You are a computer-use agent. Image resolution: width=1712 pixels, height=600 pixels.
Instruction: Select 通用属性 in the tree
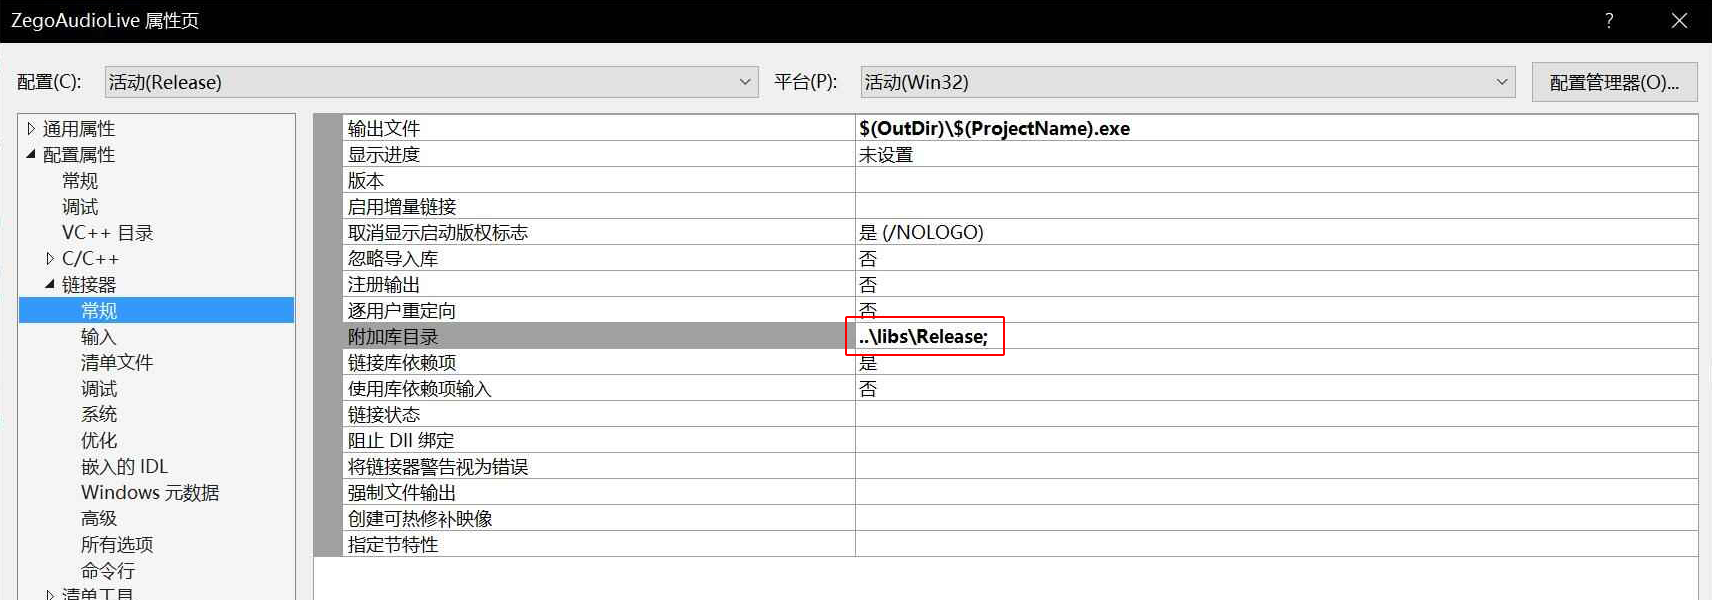coord(79,129)
